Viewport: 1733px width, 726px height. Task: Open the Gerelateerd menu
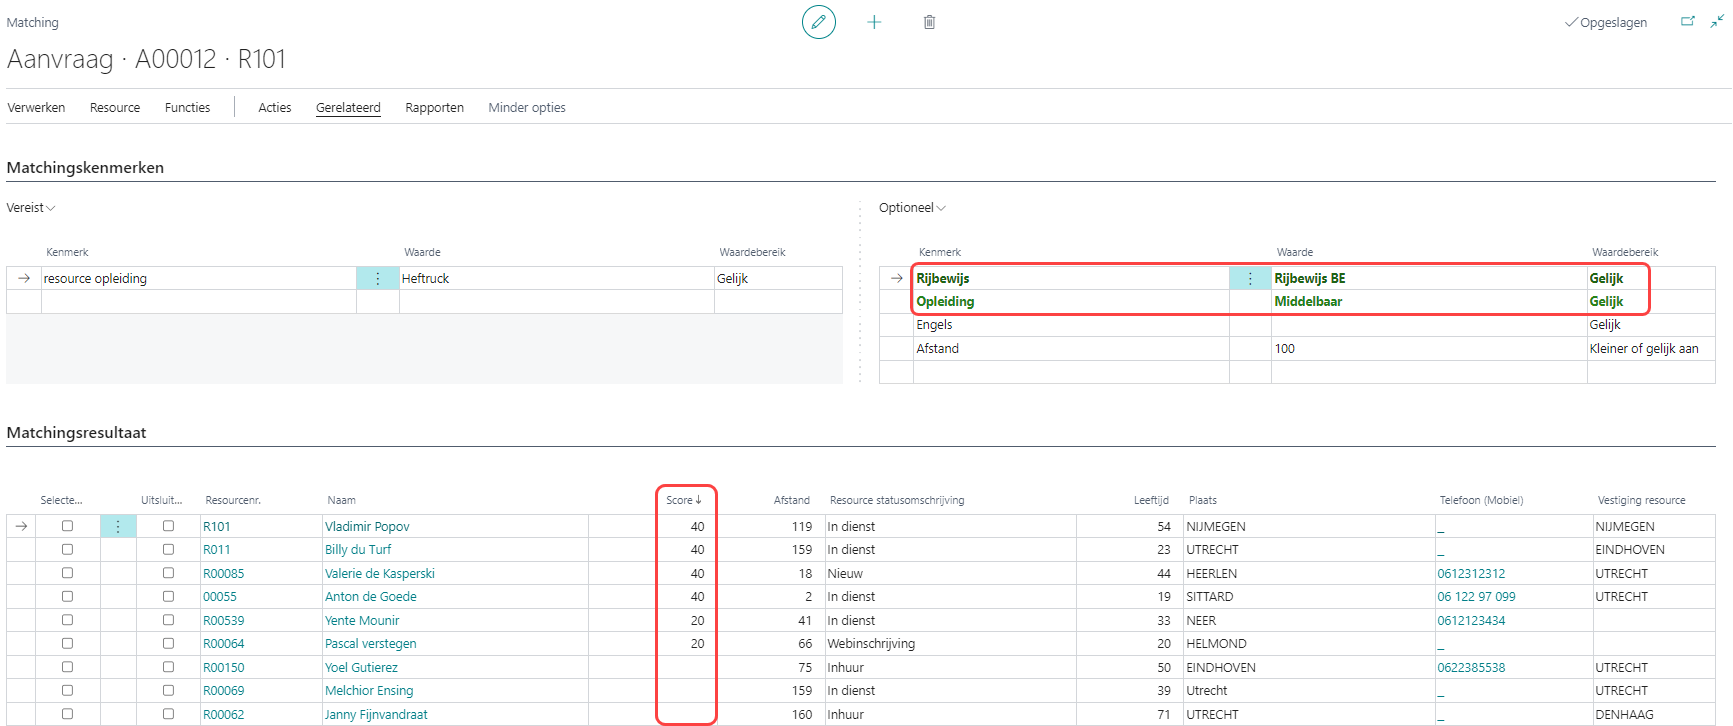pos(348,108)
